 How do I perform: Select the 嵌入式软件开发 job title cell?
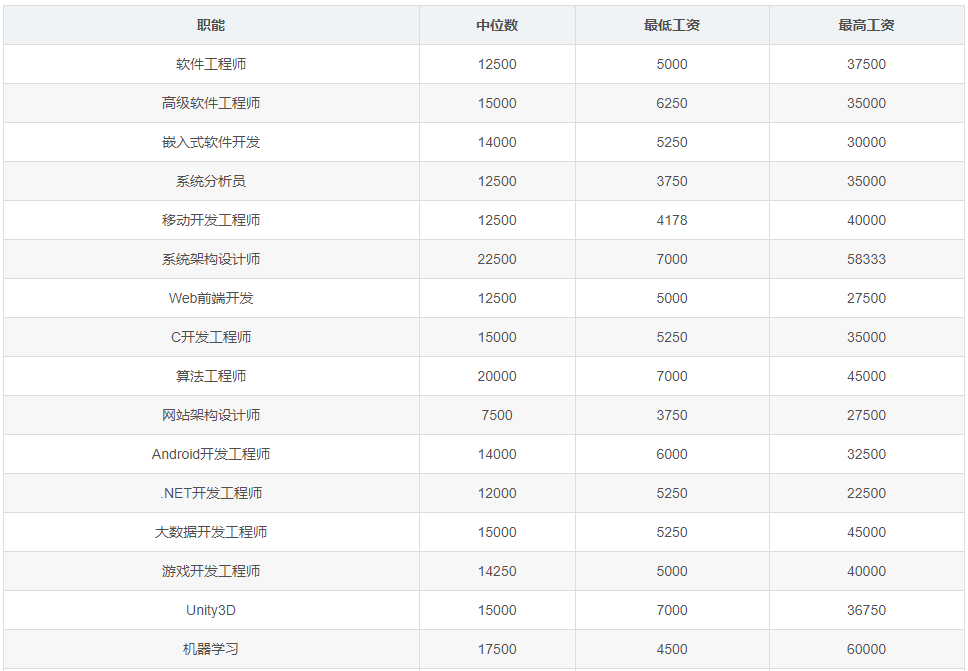pos(211,142)
